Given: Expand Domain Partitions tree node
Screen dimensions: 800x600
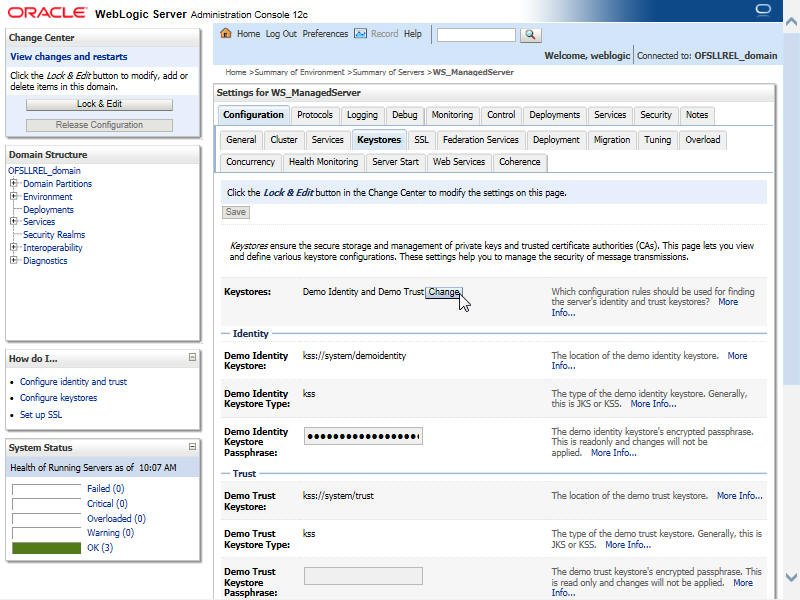Looking at the screenshot, I should tap(14, 183).
